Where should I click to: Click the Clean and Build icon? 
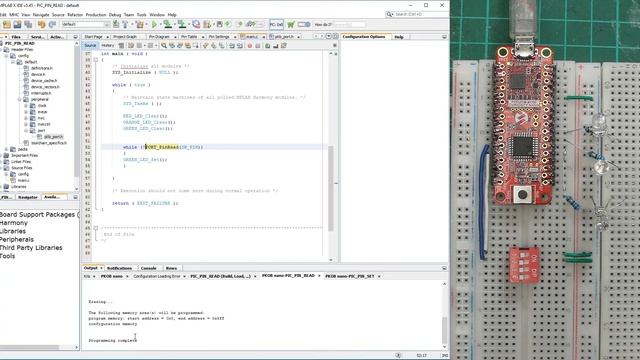tap(140, 24)
